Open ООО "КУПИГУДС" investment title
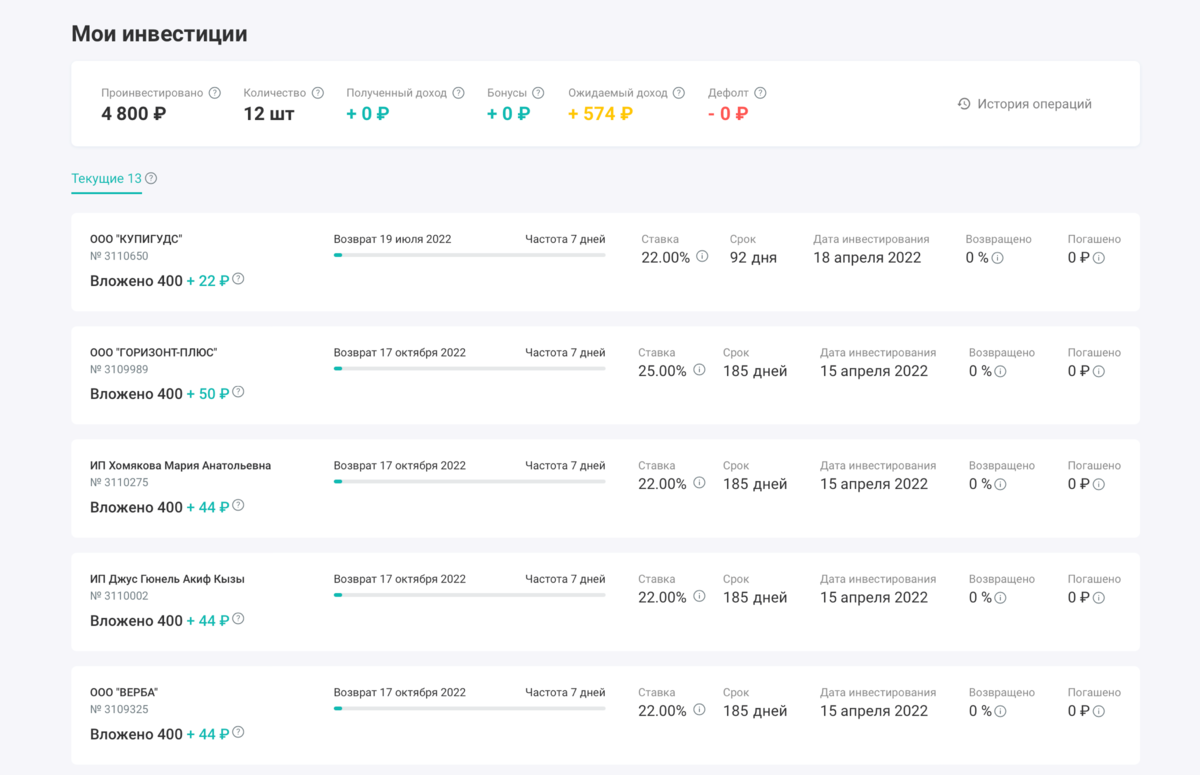The width and height of the screenshot is (1200, 775). (x=136, y=239)
